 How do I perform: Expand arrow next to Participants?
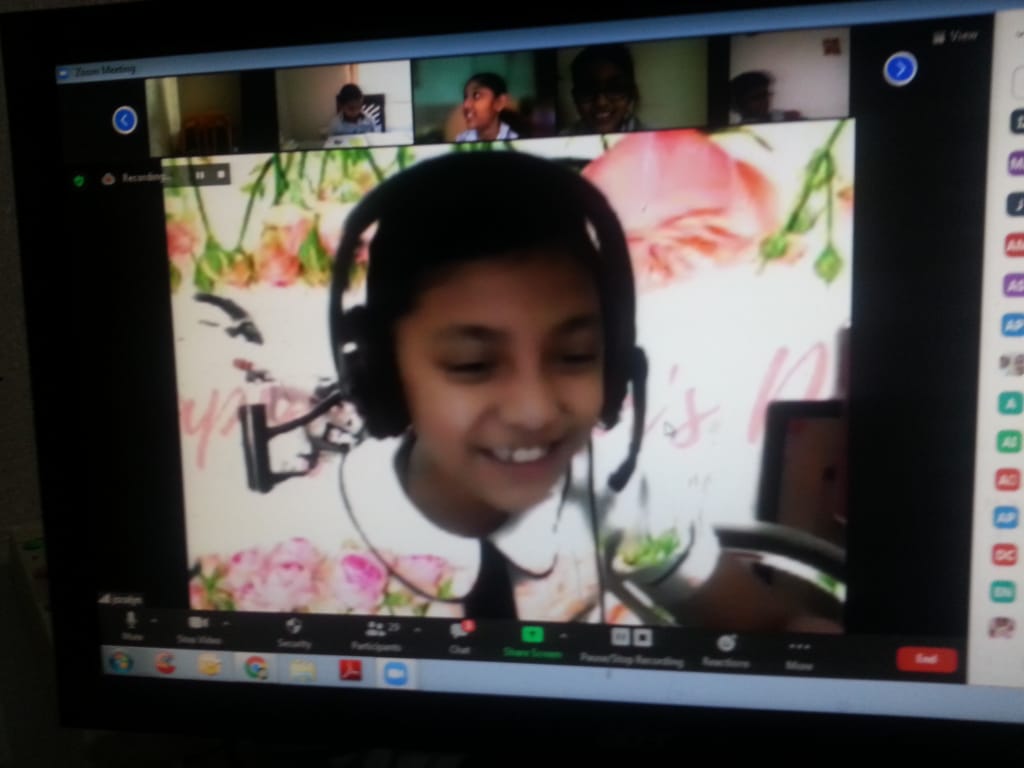417,630
